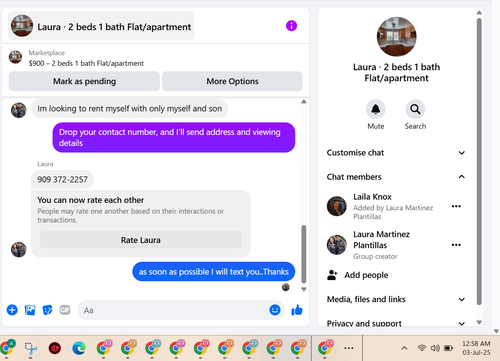Click in the Aa message input field
This screenshot has height=361, width=500.
(181, 310)
